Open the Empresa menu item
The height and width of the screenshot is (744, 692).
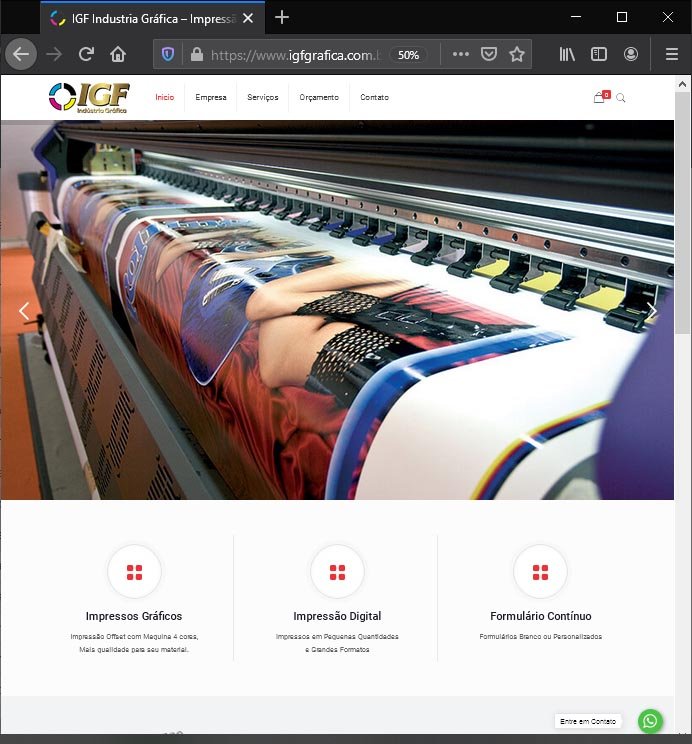pyautogui.click(x=211, y=98)
